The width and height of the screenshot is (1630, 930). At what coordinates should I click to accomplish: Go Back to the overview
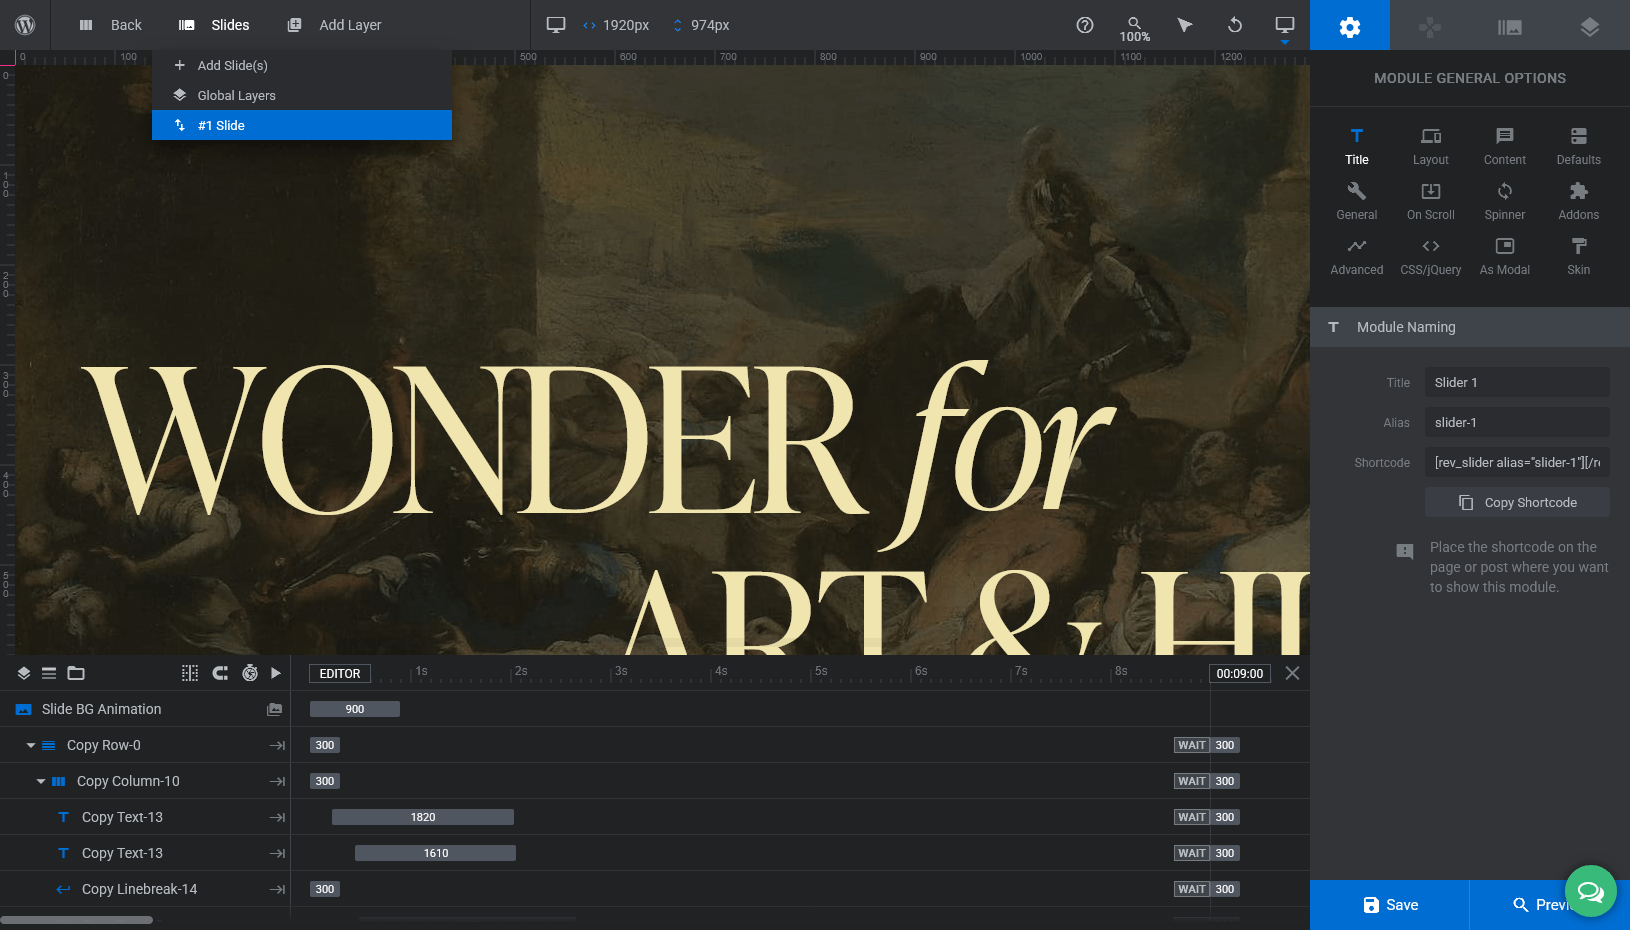[110, 25]
